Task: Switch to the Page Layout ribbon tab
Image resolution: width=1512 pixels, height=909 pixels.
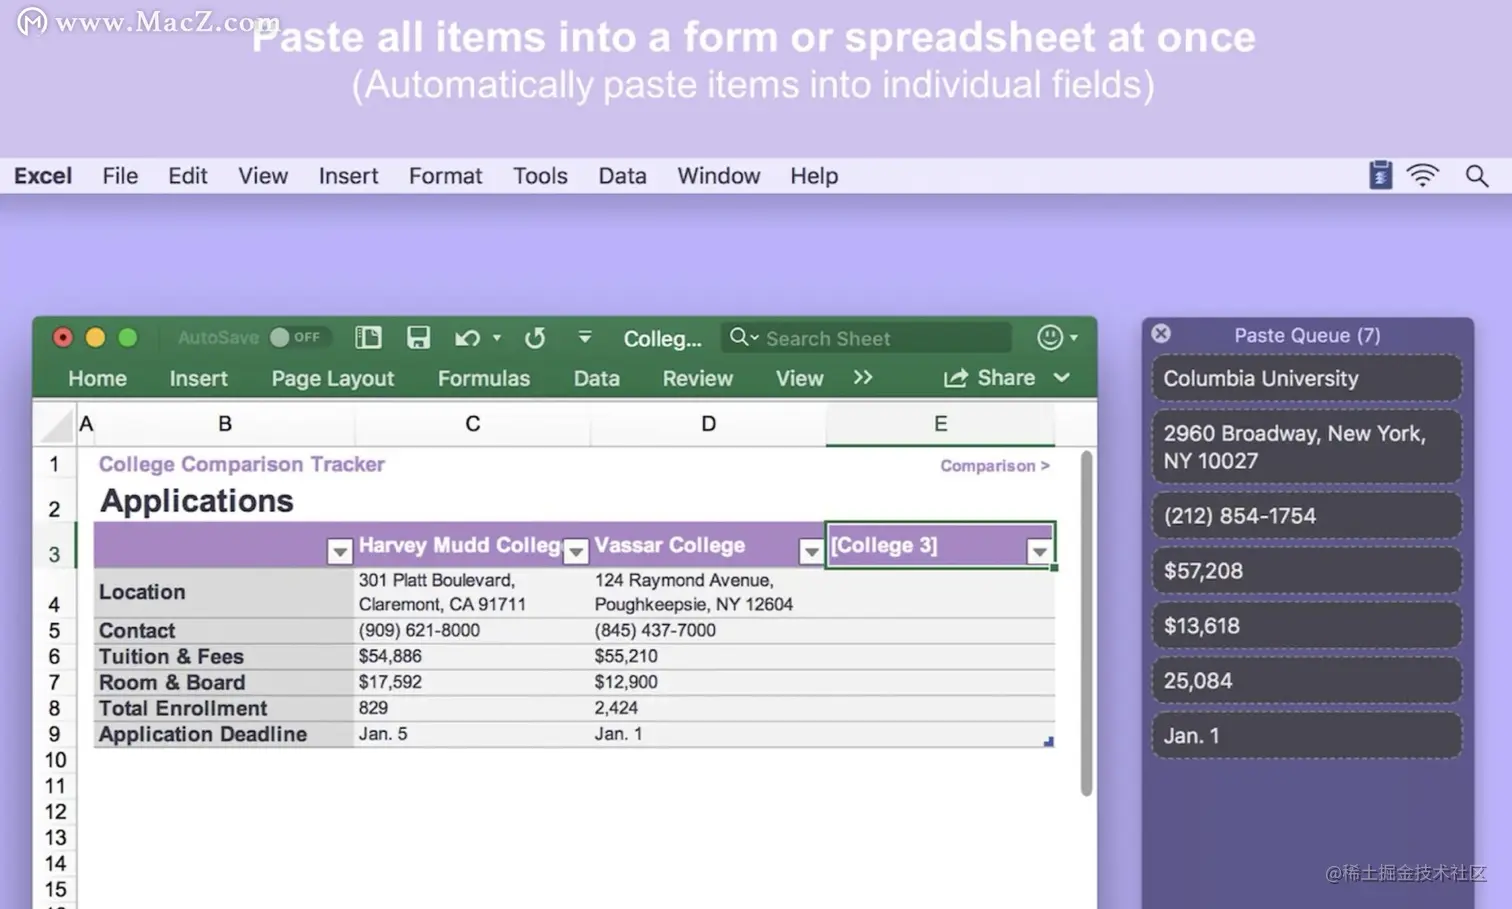Action: coord(333,378)
